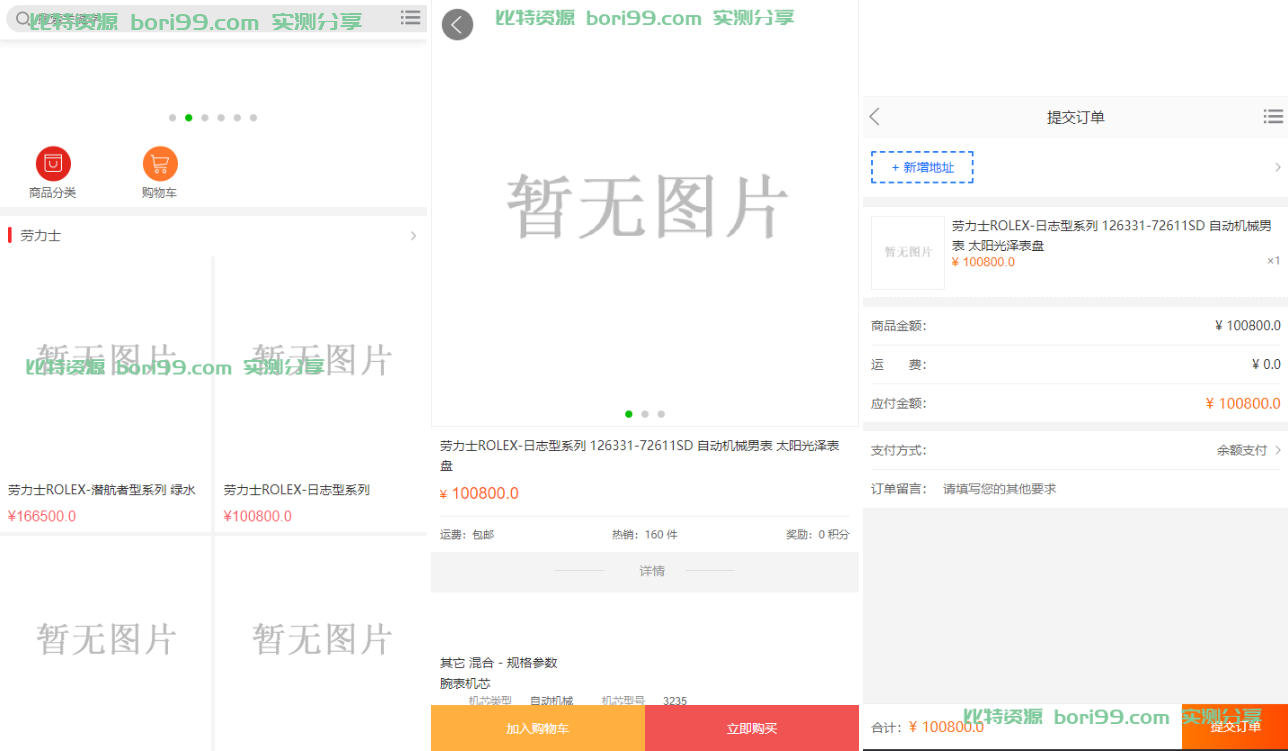
Task: Open the 商品分类 red category icon
Action: coord(53,163)
